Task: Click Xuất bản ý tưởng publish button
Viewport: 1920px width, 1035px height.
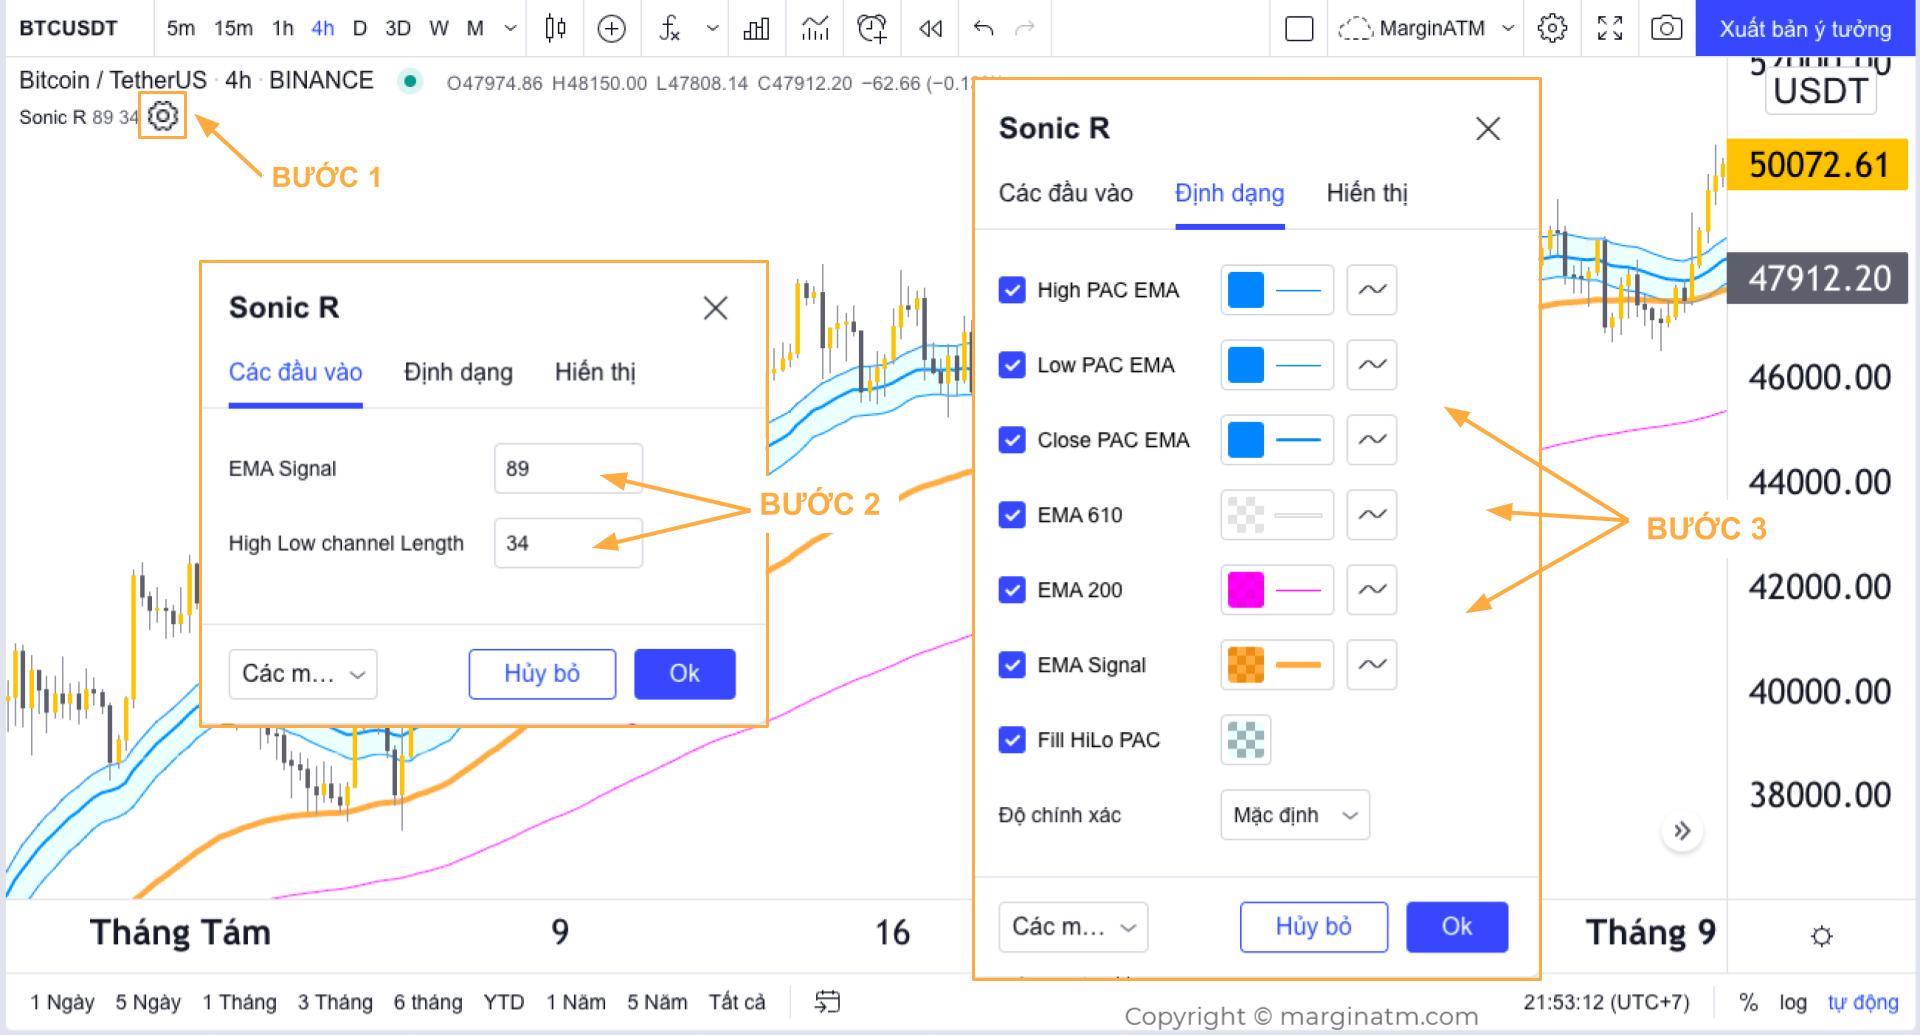Action: 1805,28
